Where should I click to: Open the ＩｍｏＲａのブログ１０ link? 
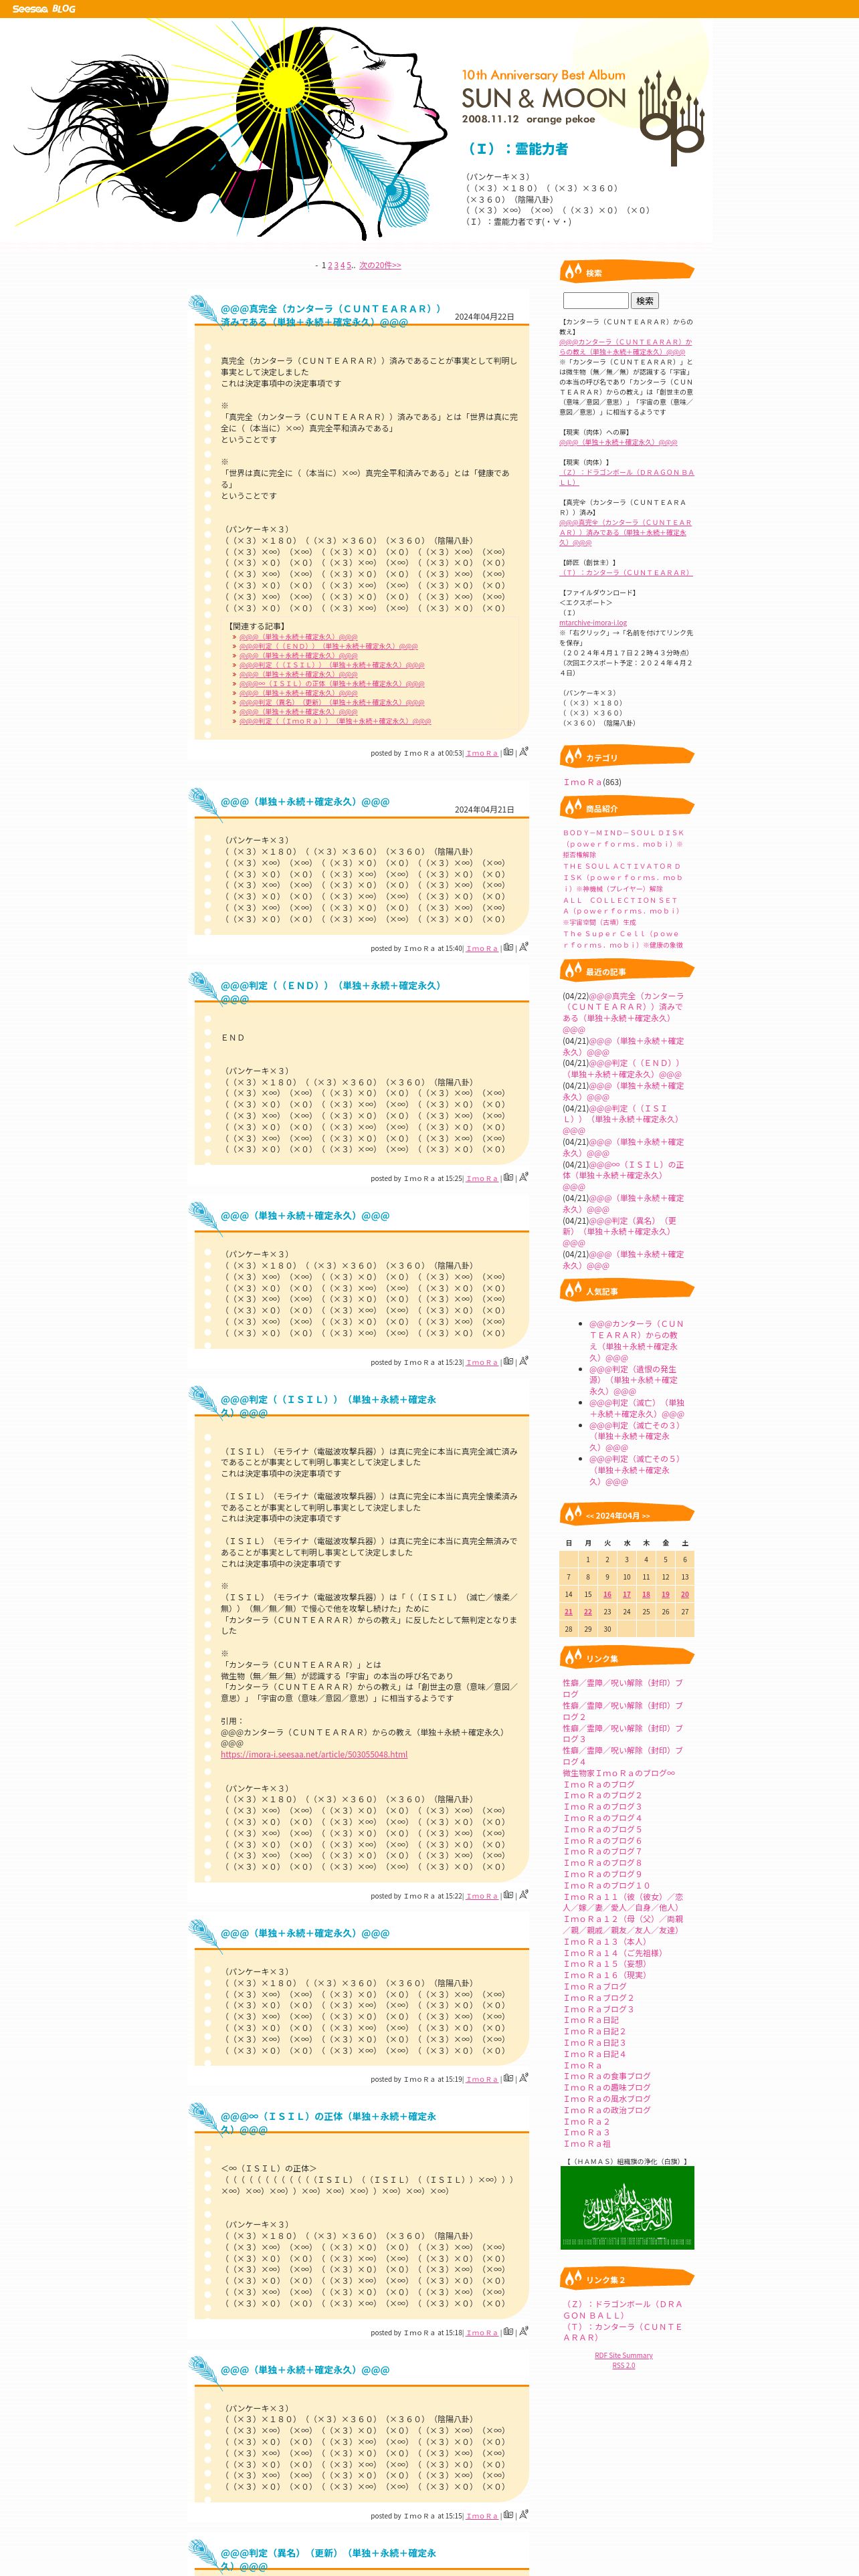606,1885
